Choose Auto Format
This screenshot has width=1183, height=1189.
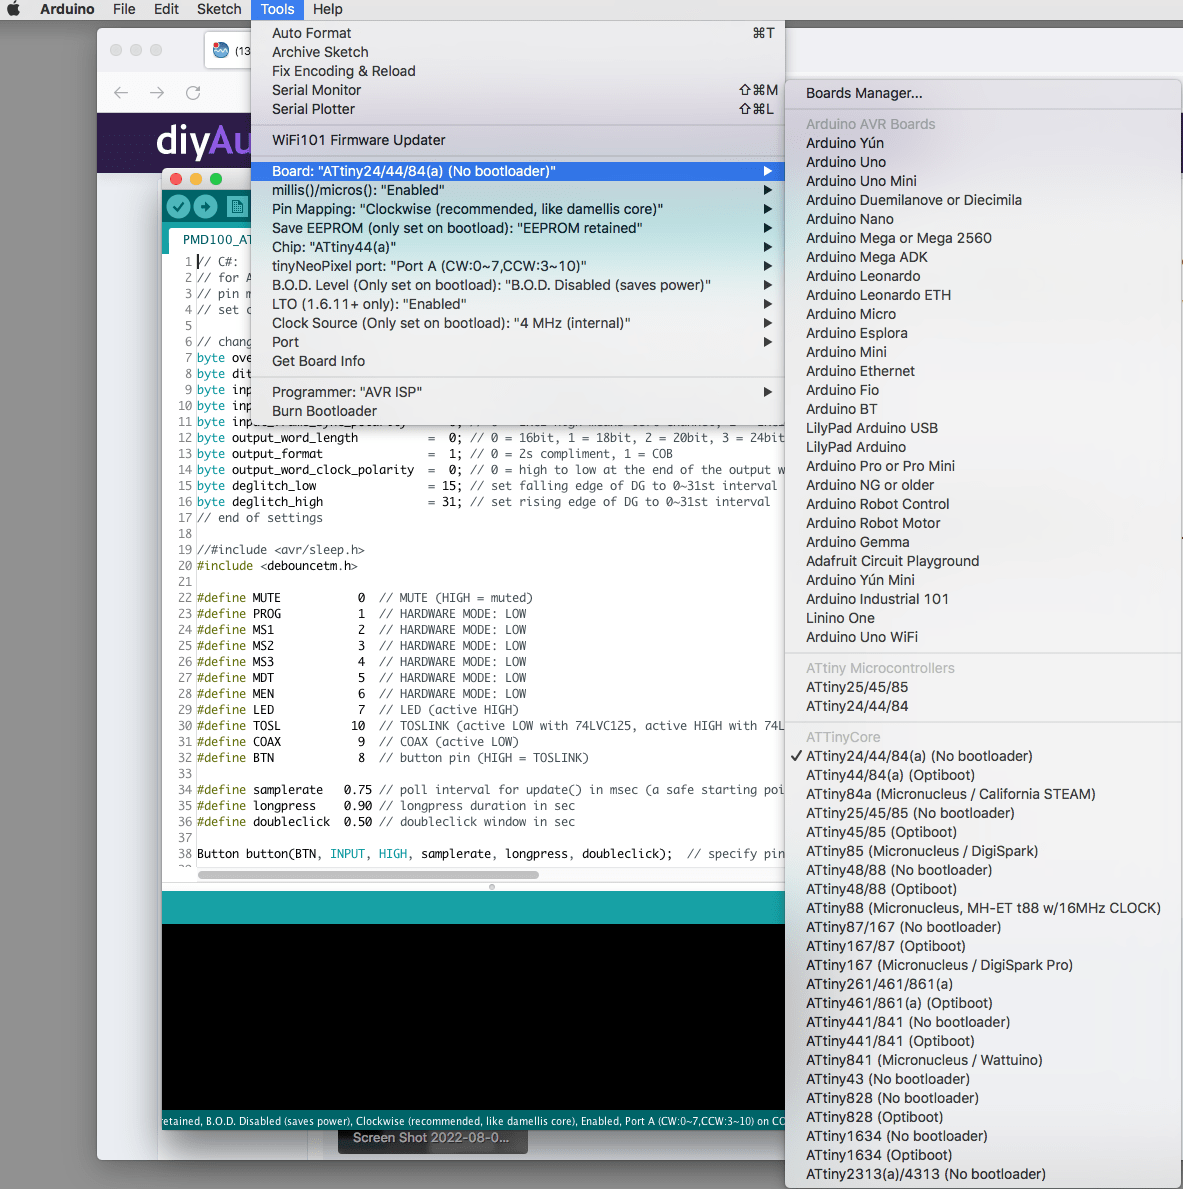pos(518,33)
